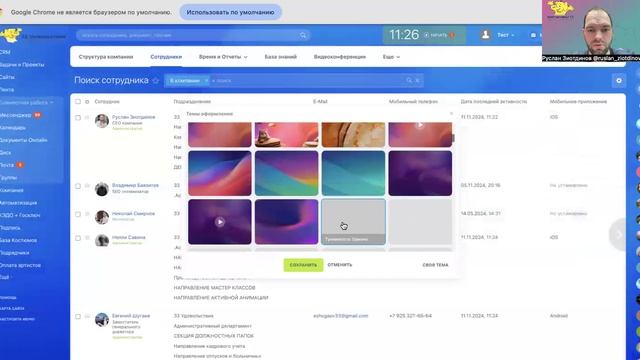Click the portal logo in the top-left corner
Screen dimensions: 640x360
(11, 35)
